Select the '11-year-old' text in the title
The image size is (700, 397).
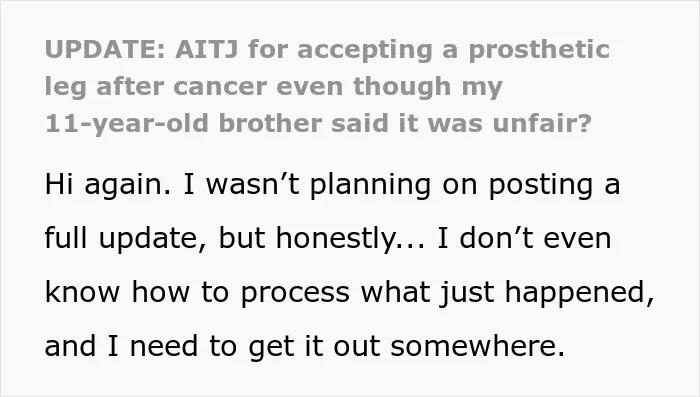(127, 125)
